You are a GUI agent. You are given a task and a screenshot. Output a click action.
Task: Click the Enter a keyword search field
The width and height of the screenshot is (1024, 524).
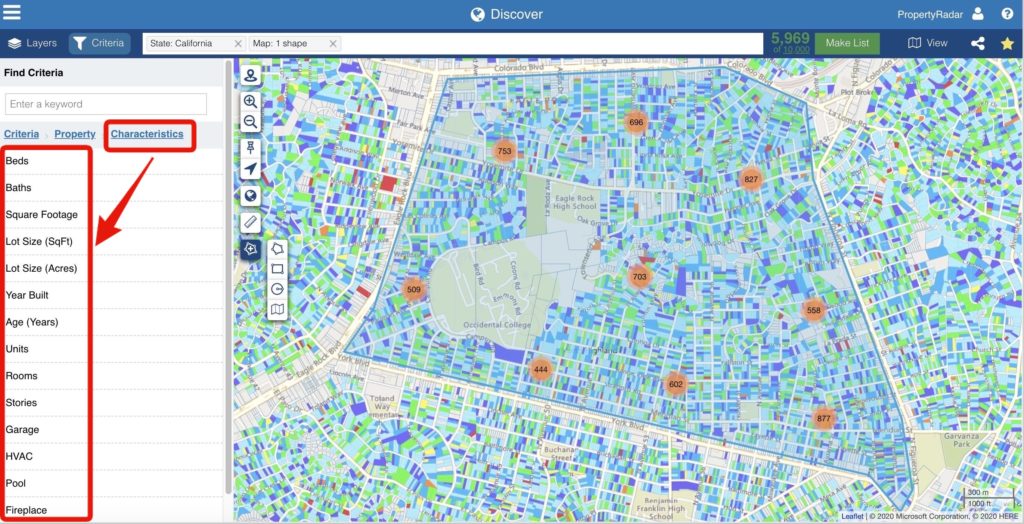106,104
